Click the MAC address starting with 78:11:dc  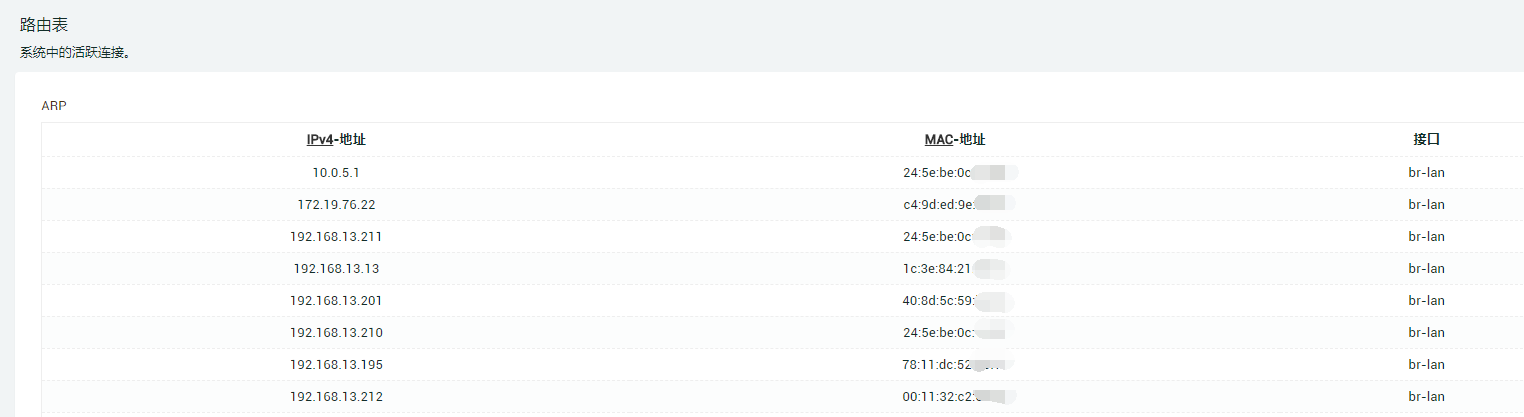tap(958, 364)
